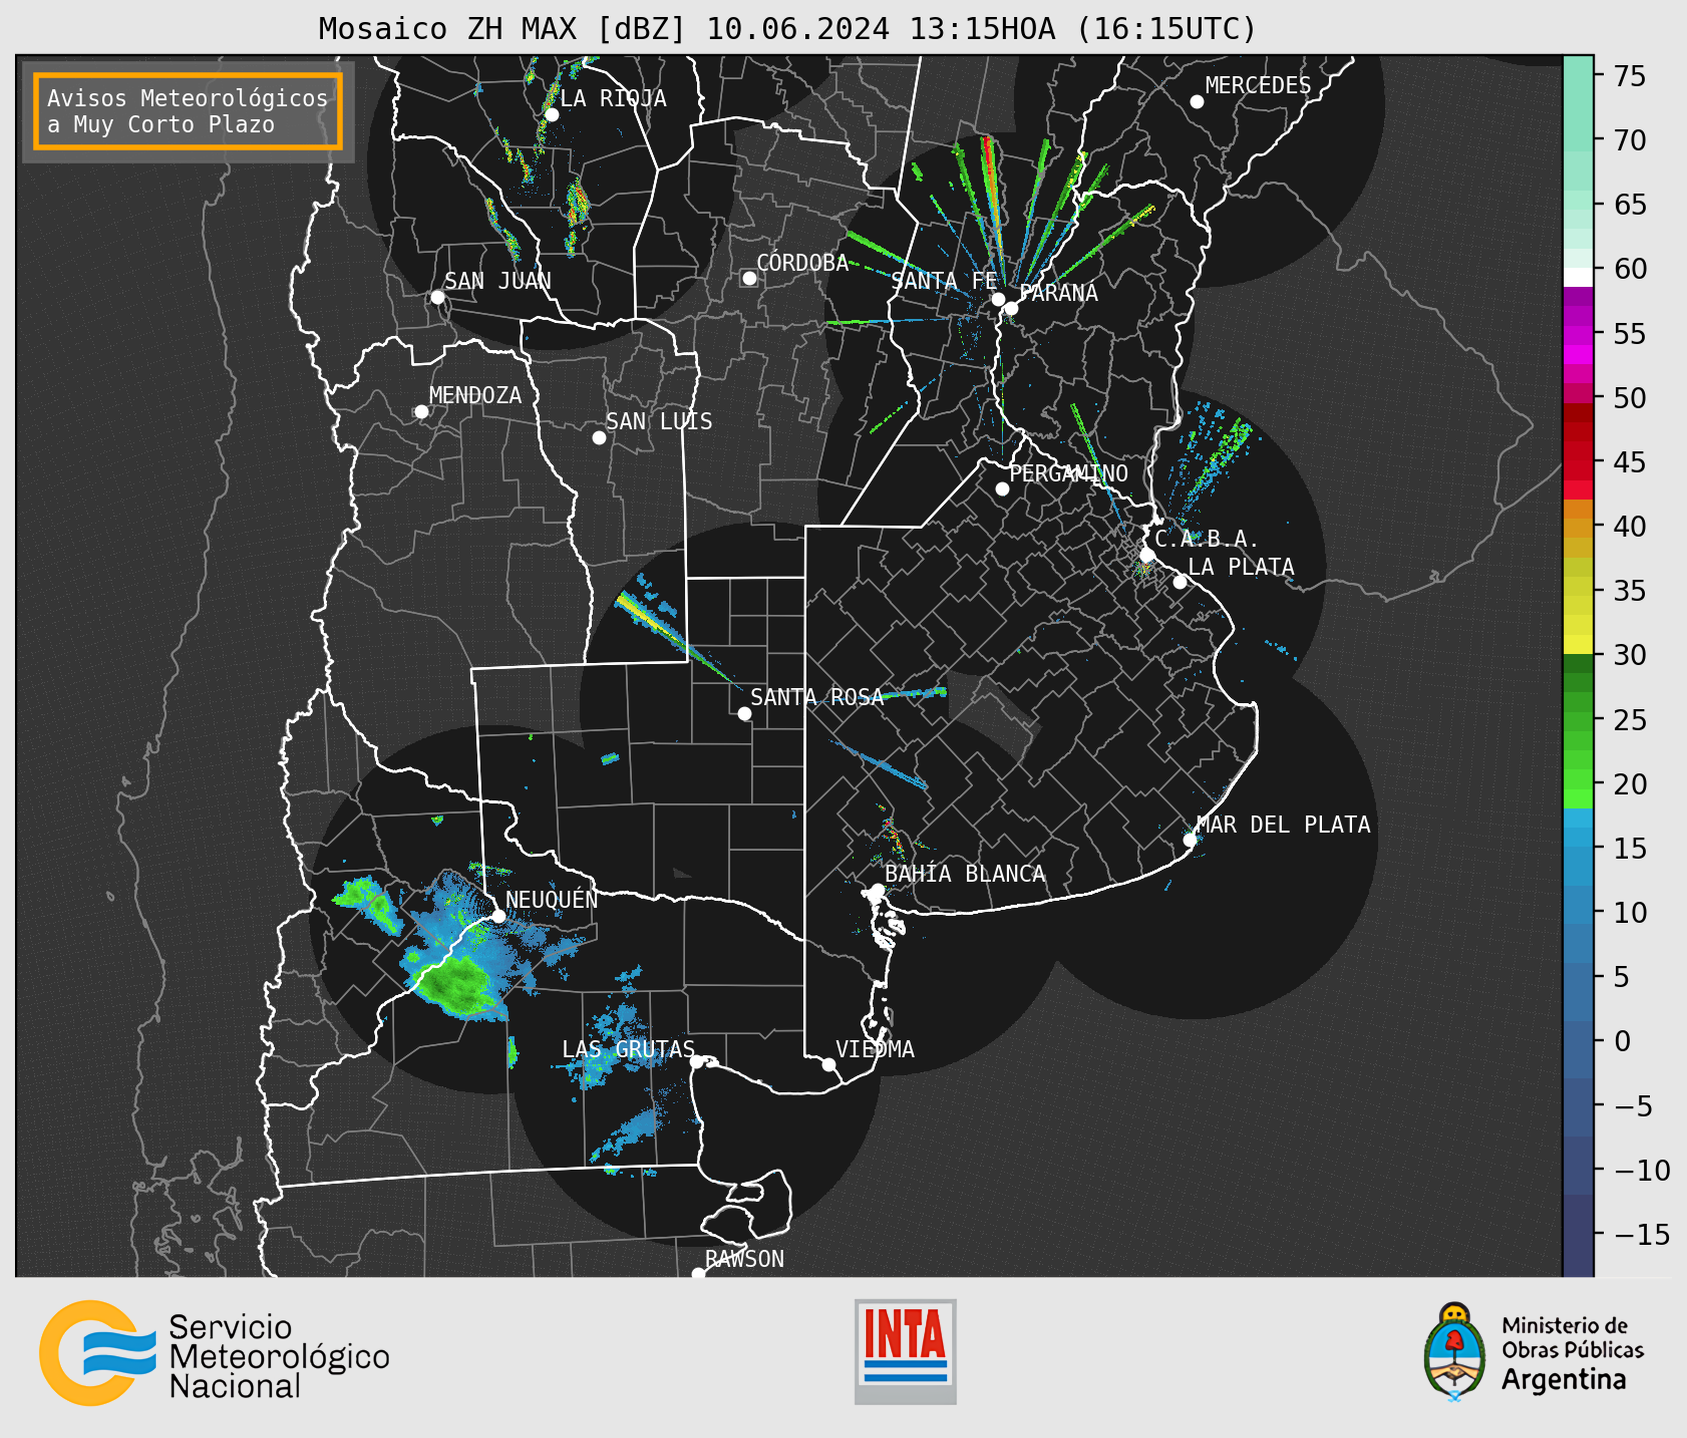1687x1438 pixels.
Task: Click the MENDOZA city marker dot
Action: [x=421, y=412]
